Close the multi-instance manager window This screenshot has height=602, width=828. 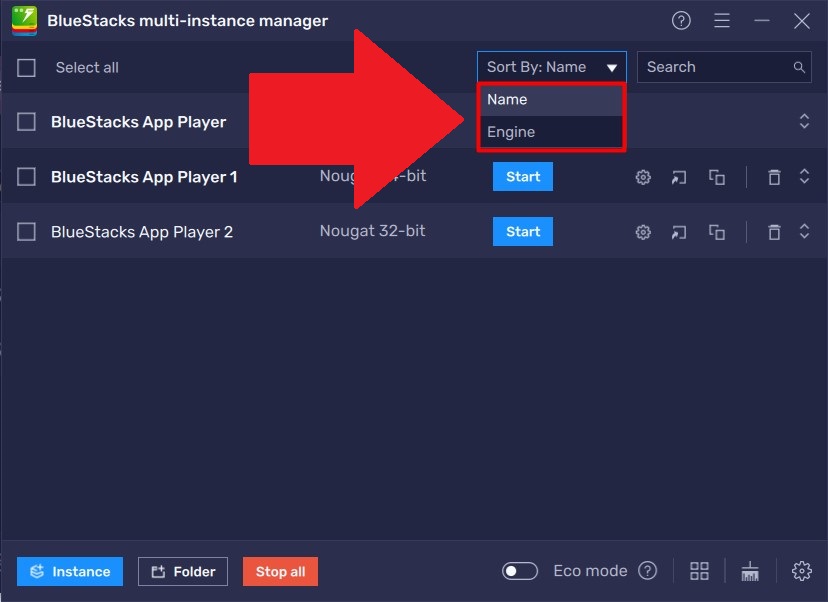(x=802, y=21)
